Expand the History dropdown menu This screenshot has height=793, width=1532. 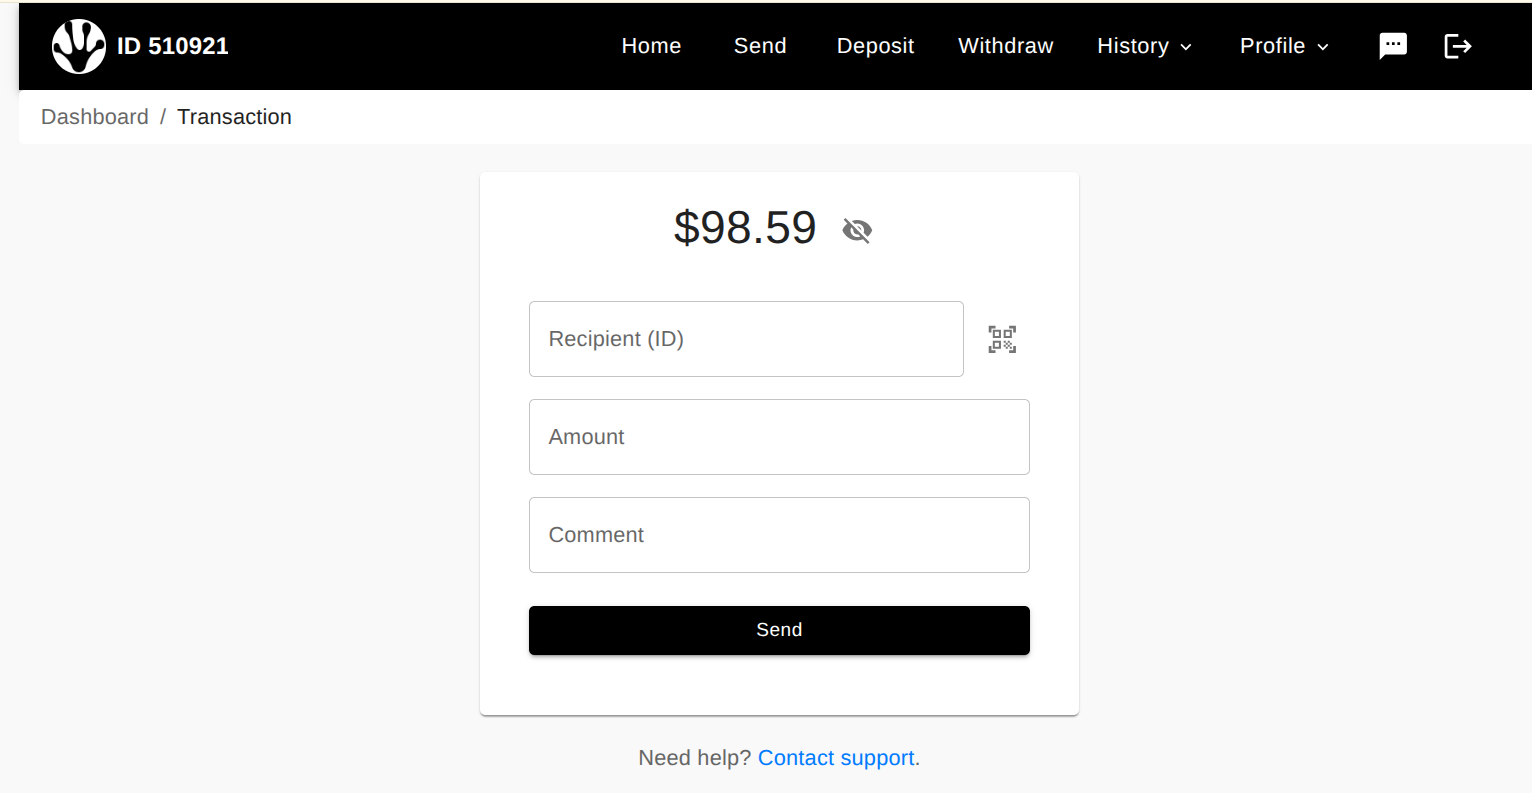pyautogui.click(x=1144, y=46)
